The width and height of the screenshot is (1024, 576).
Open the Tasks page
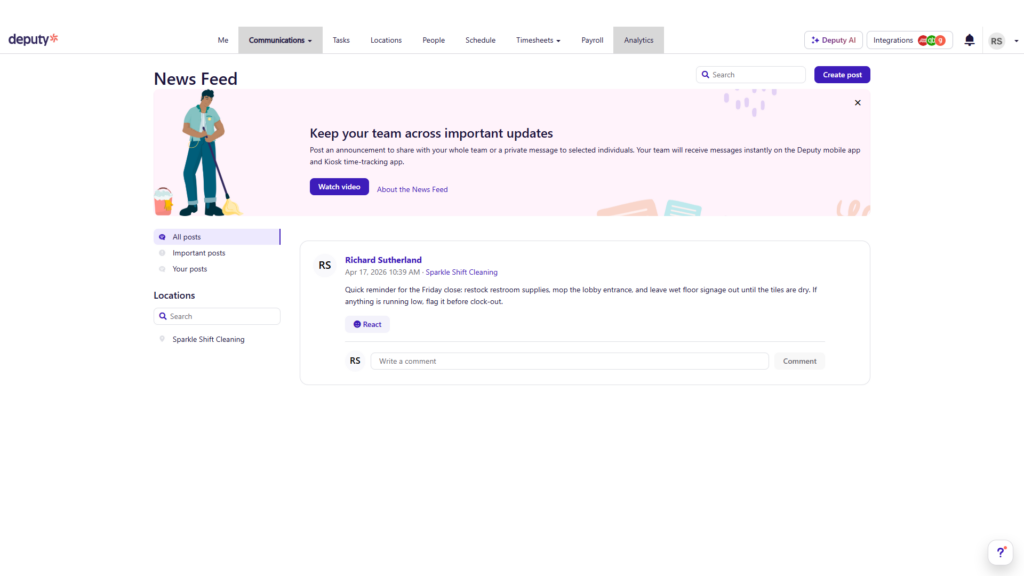coord(341,40)
